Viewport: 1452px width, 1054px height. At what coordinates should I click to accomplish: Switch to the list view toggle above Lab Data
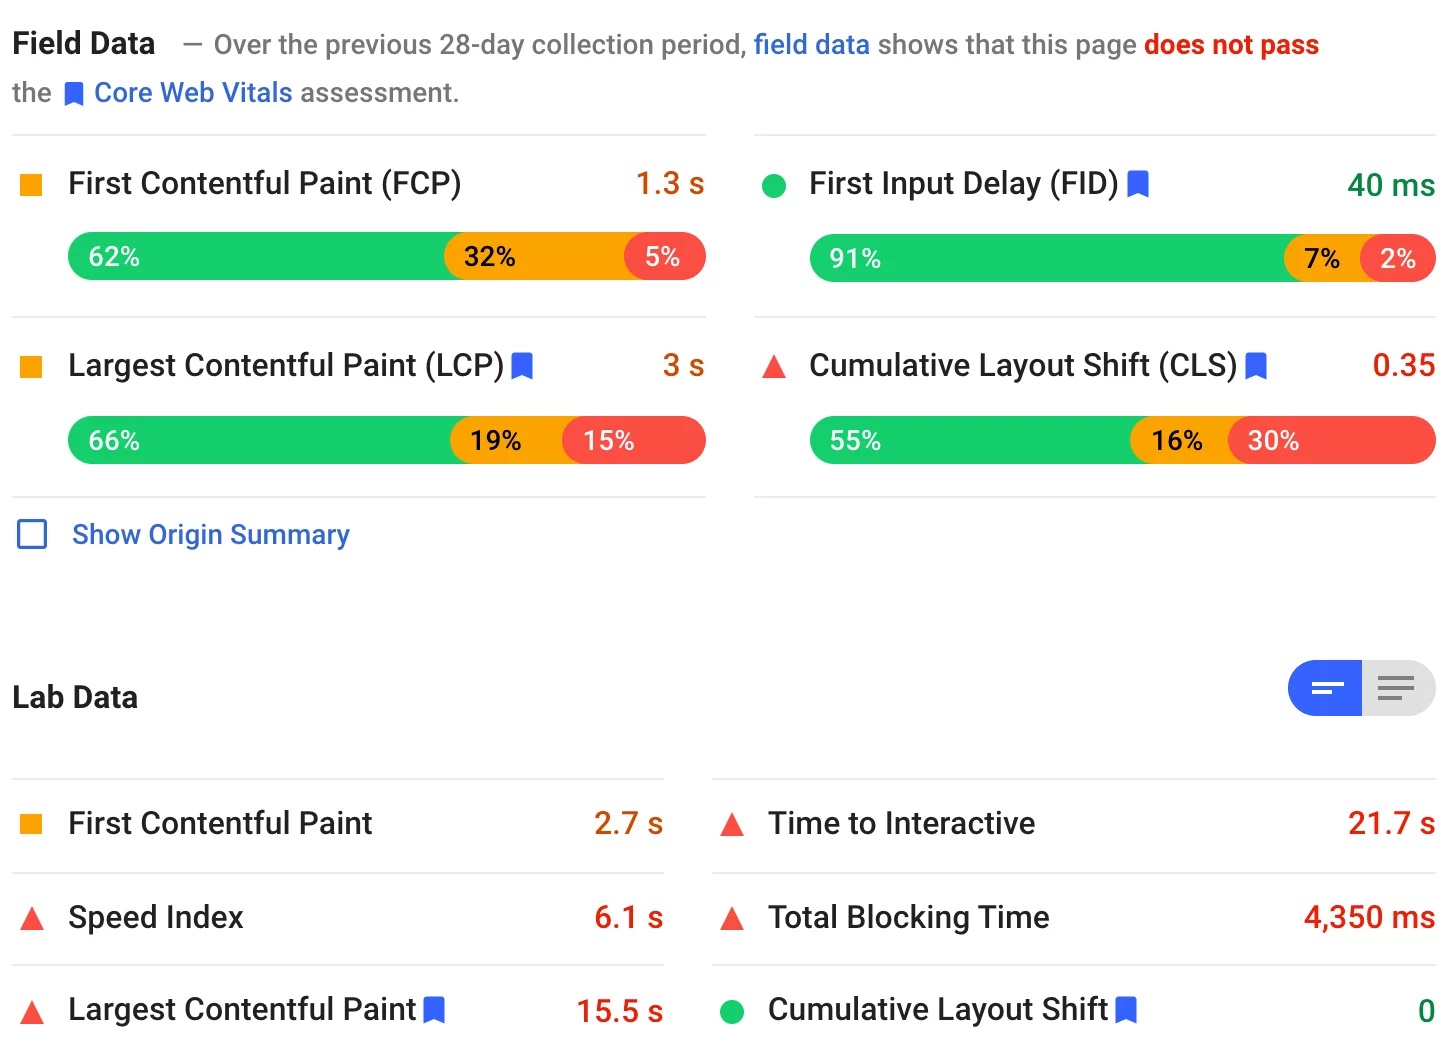pyautogui.click(x=1396, y=688)
